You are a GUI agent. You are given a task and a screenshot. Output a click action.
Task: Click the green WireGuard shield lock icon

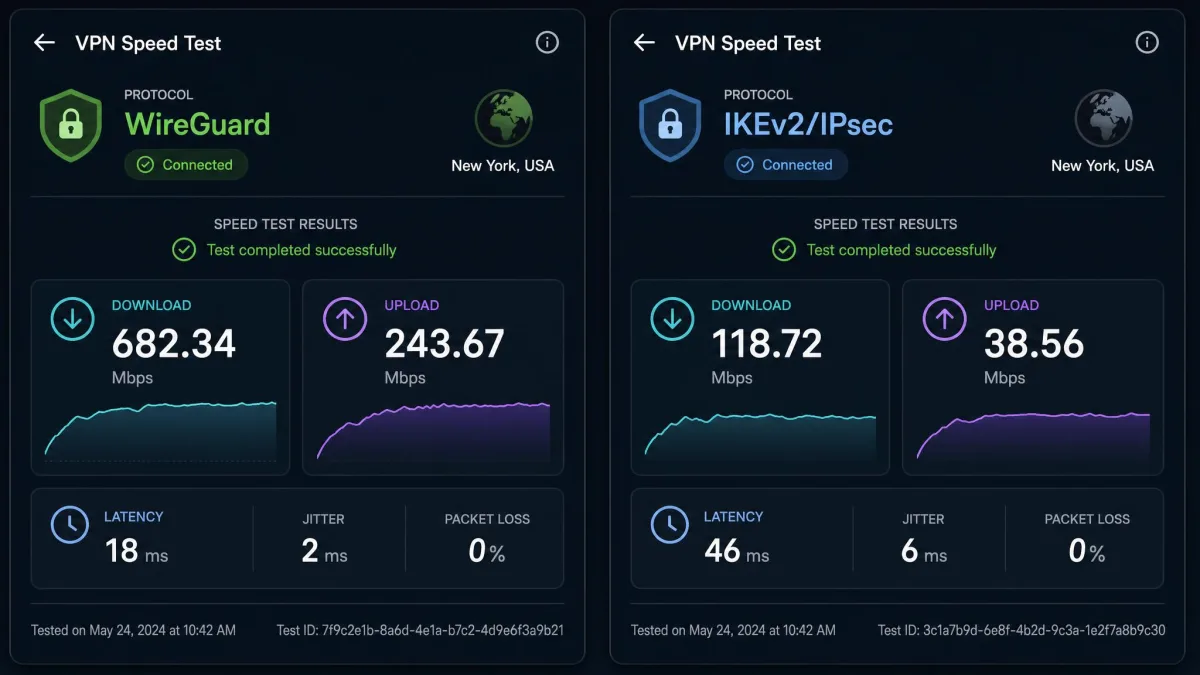70,125
